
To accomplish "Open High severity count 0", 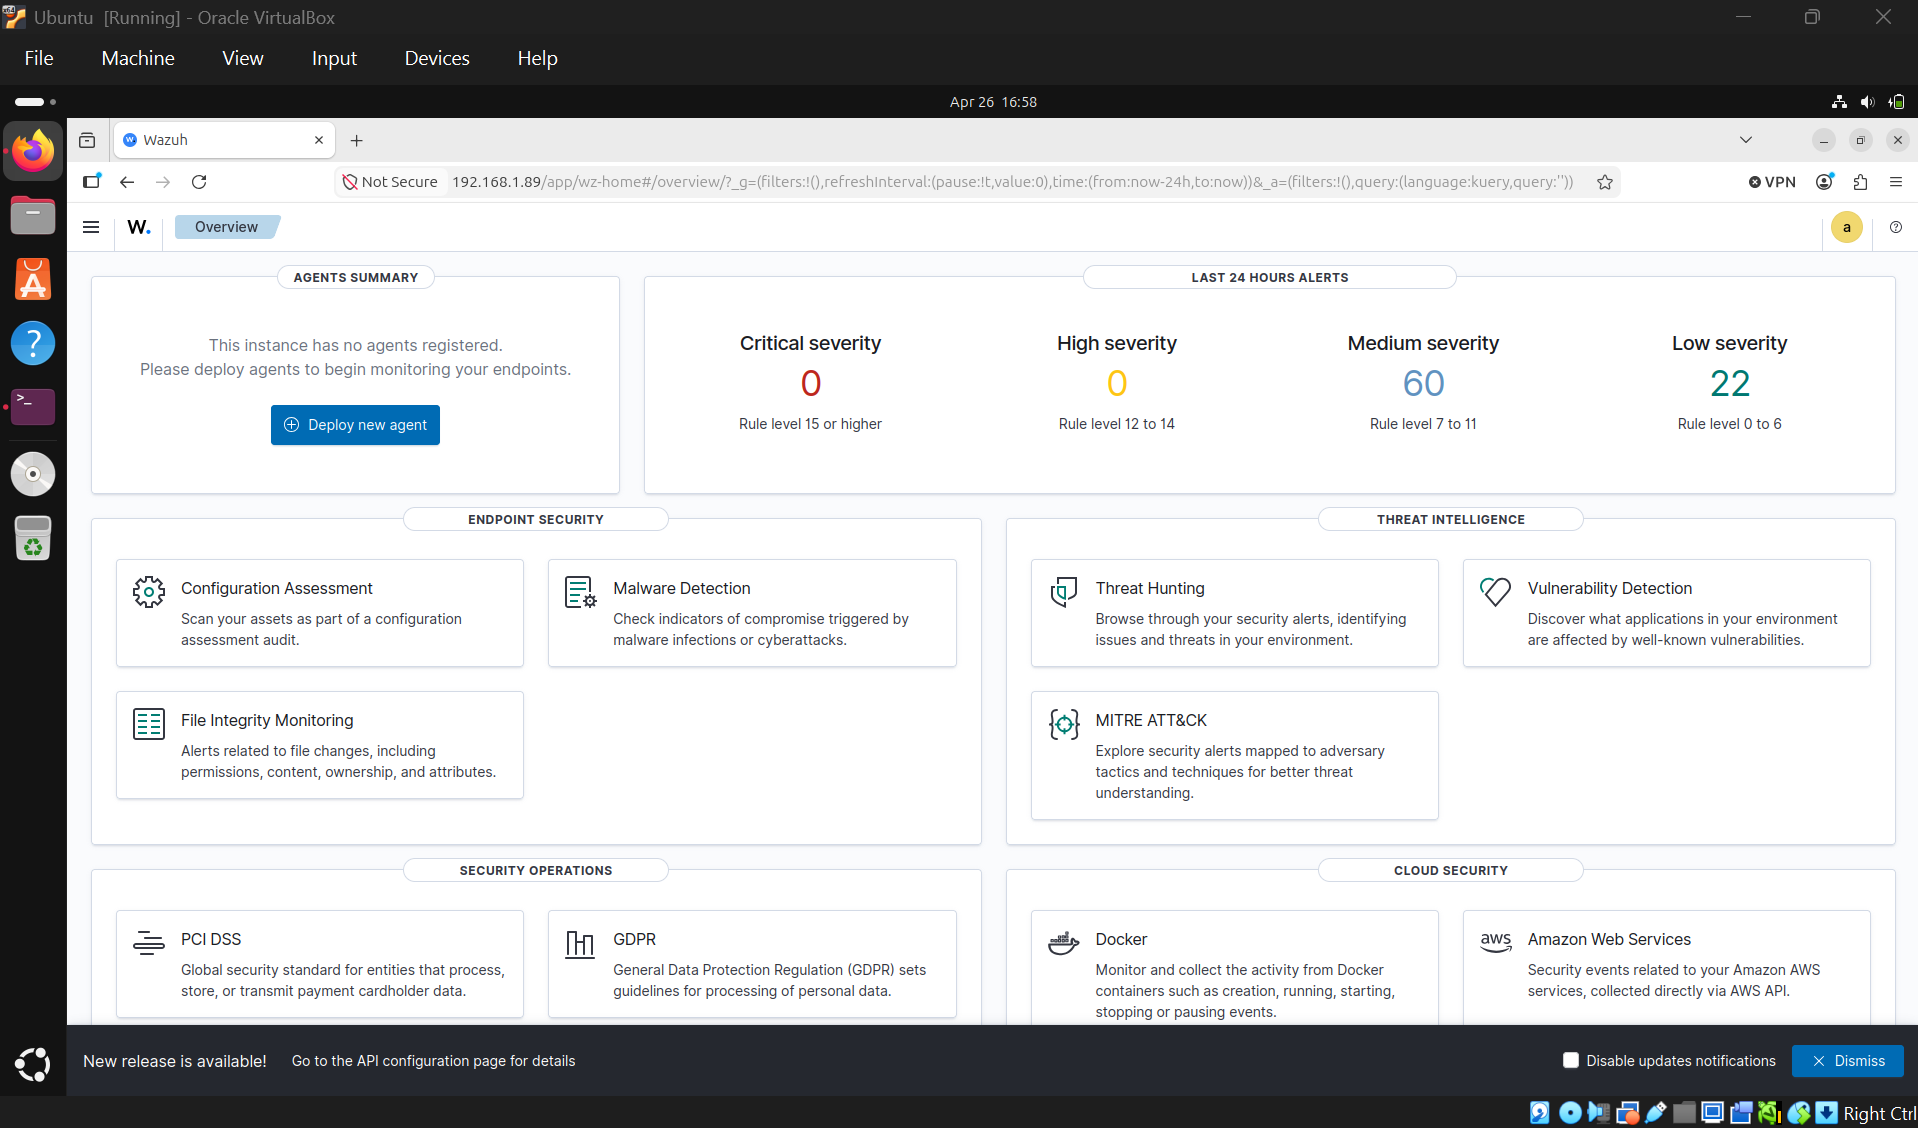I will click(1117, 384).
